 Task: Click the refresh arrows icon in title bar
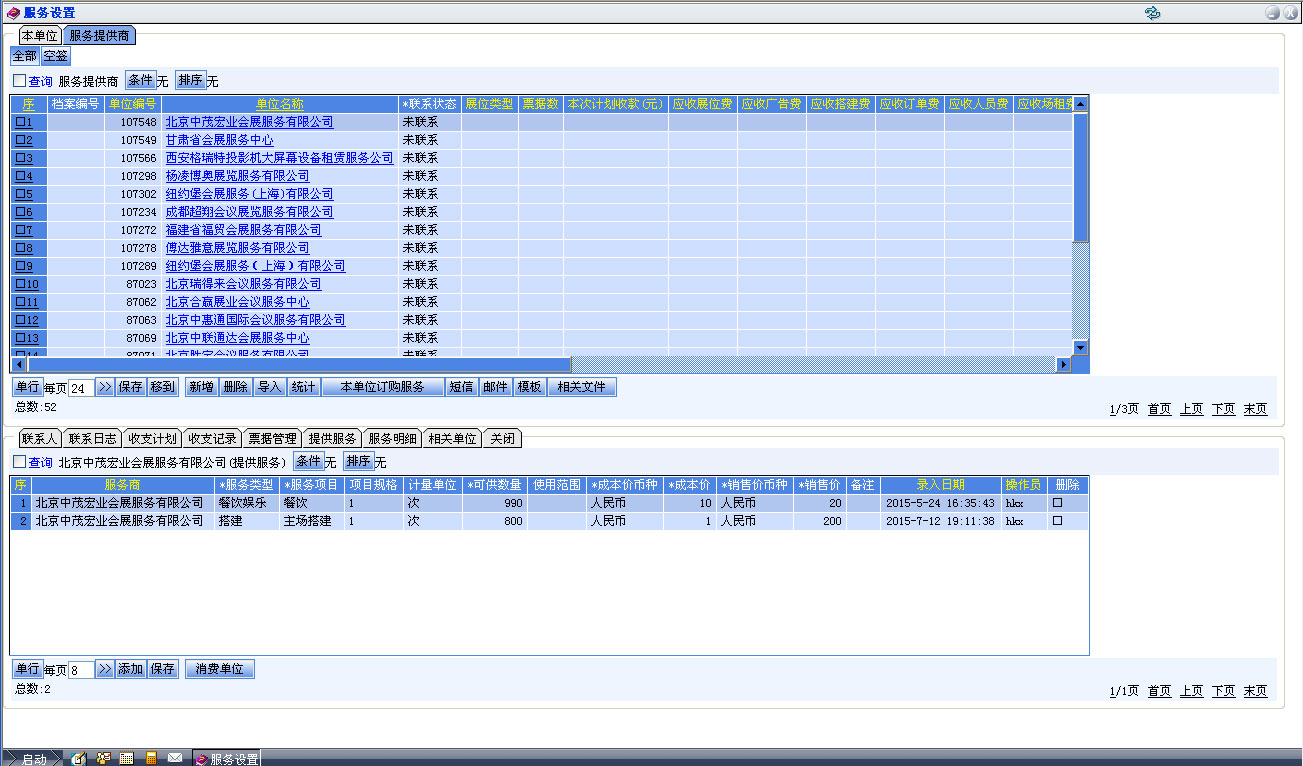coord(1152,13)
